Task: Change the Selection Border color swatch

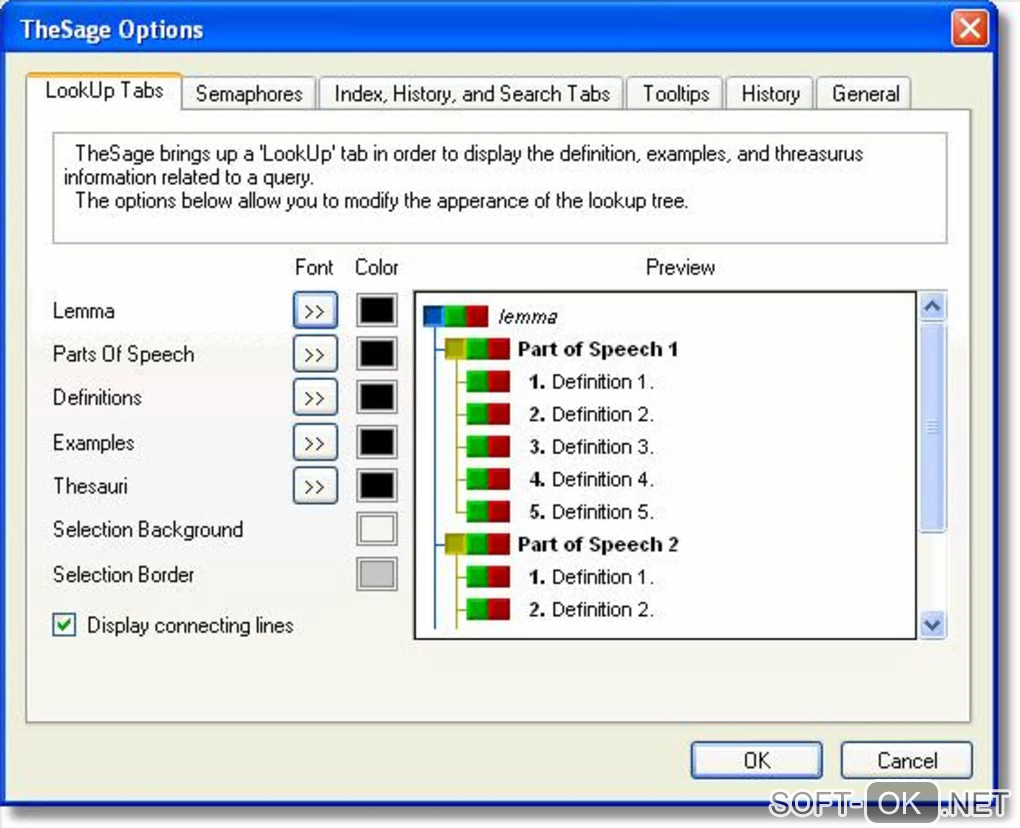Action: click(x=377, y=574)
